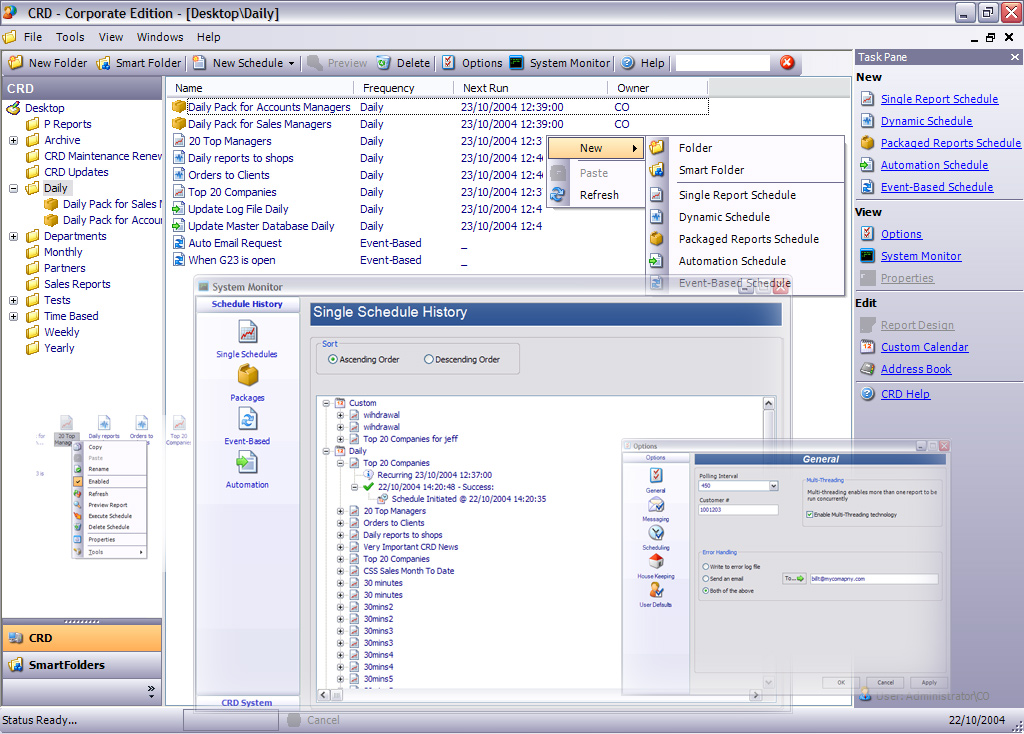1024x734 pixels.
Task: Click the New Schedule toolbar icon
Action: pyautogui.click(x=199, y=63)
